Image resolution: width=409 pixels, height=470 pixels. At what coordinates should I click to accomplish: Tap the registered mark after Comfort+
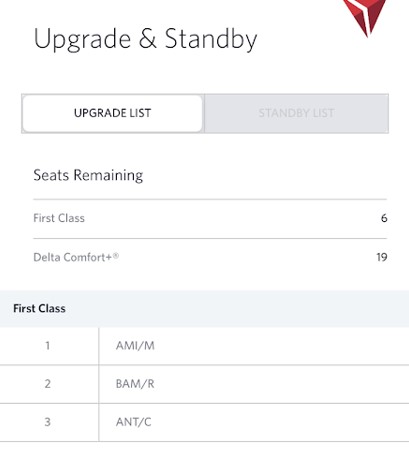point(115,256)
